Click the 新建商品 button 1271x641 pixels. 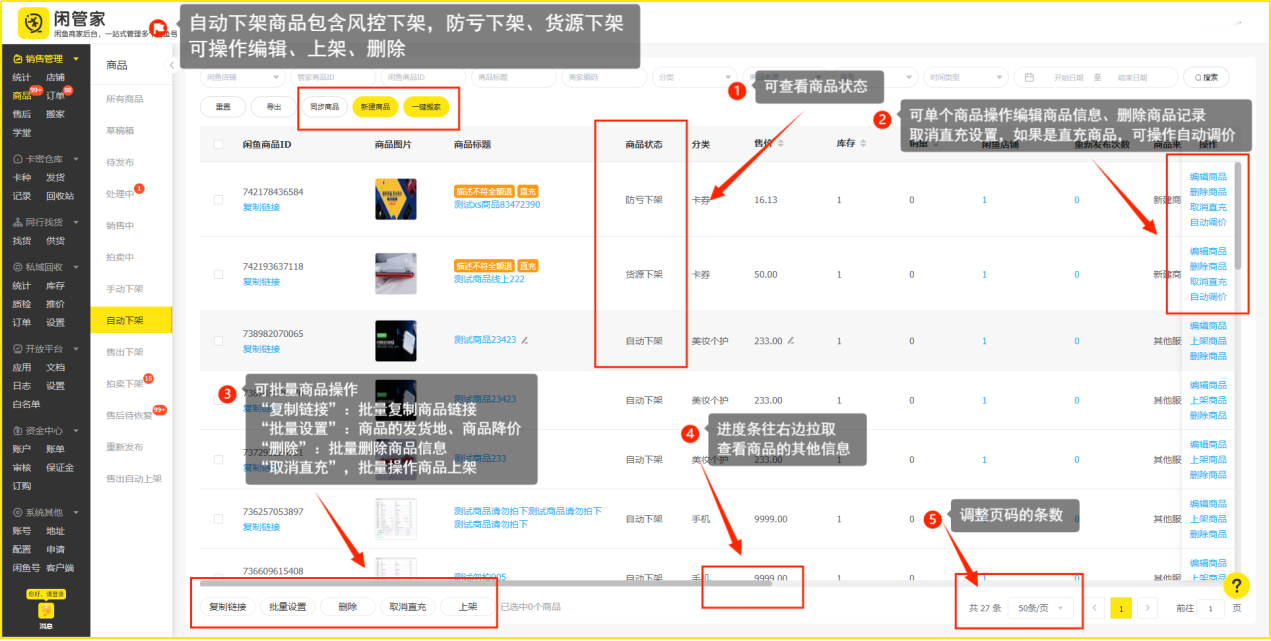click(x=375, y=106)
